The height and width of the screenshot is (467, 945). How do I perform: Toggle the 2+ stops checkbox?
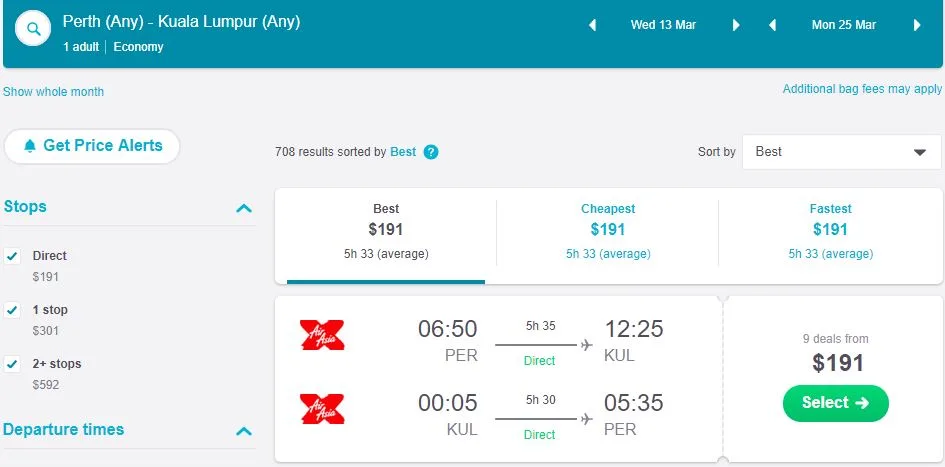tap(13, 364)
